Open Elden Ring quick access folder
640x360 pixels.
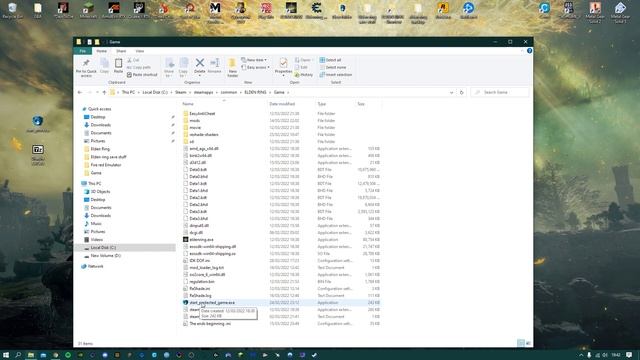tap(100, 149)
